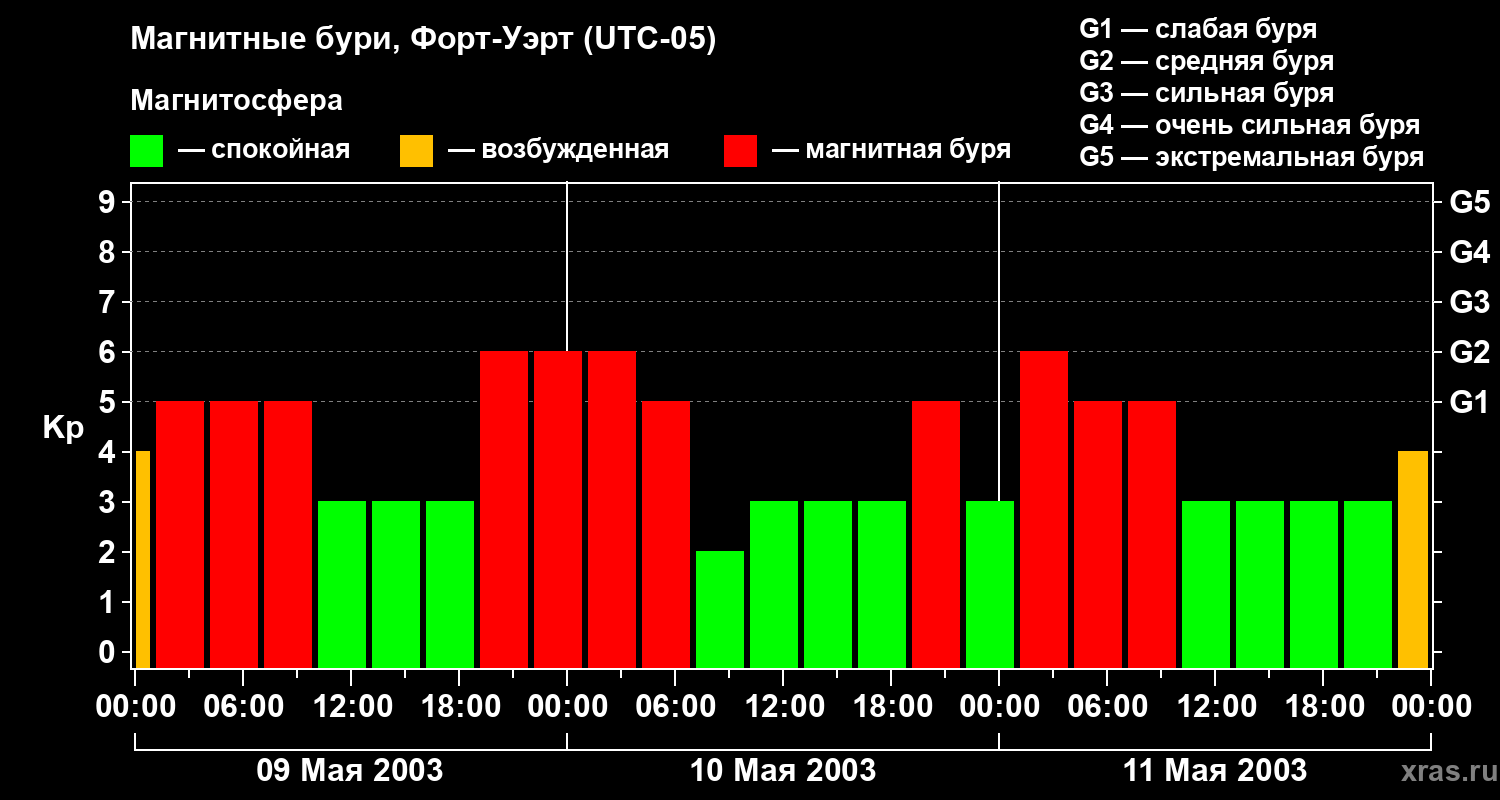Viewport: 1500px width, 800px height.
Task: Select the green Kp 3 bar at 16:00–19:00 on 11 May
Action: click(x=1314, y=585)
